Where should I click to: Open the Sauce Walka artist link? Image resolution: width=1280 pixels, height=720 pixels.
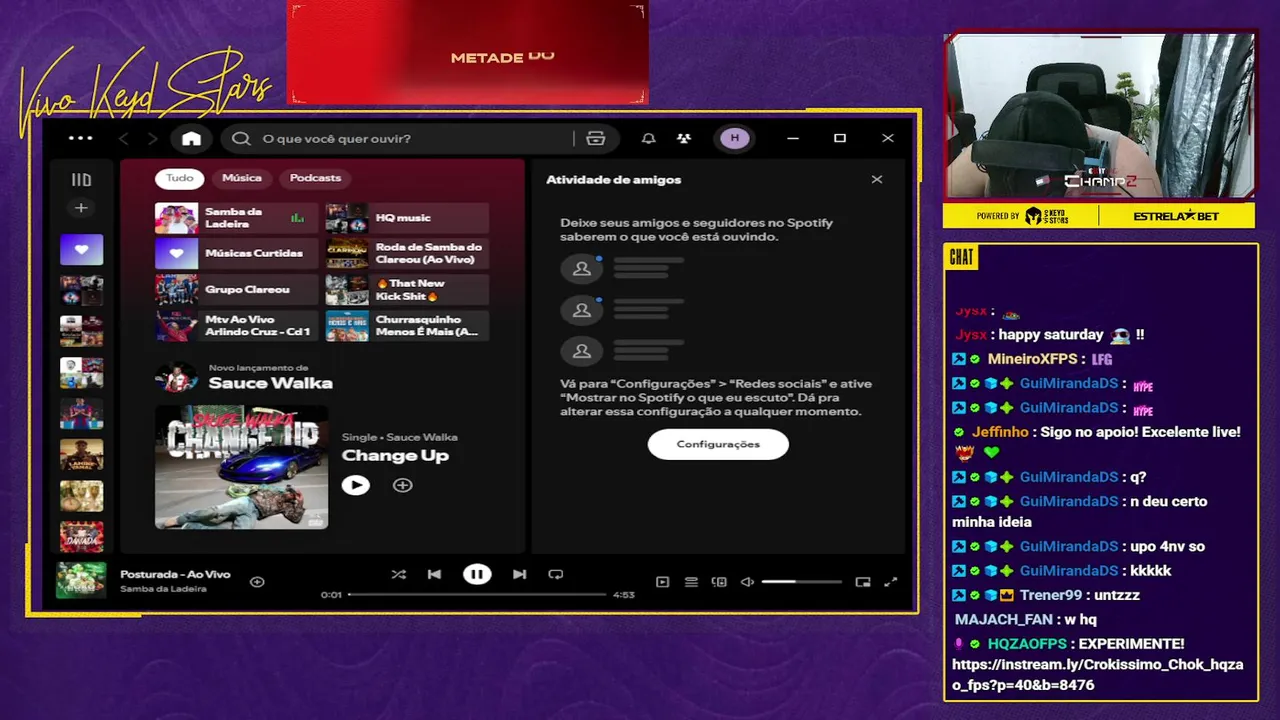[x=270, y=384]
